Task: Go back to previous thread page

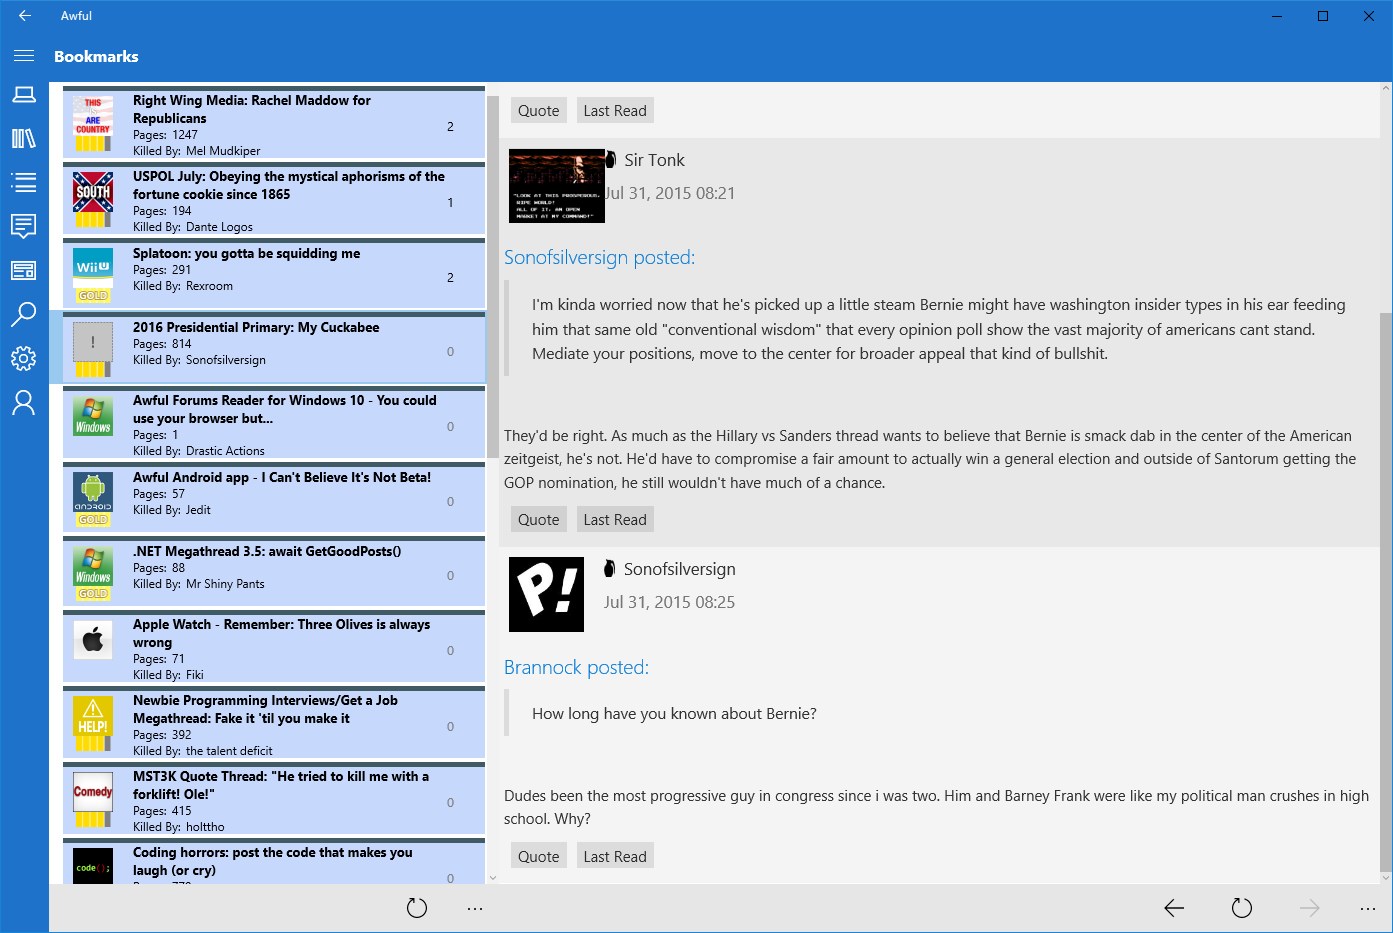Action: (1174, 908)
